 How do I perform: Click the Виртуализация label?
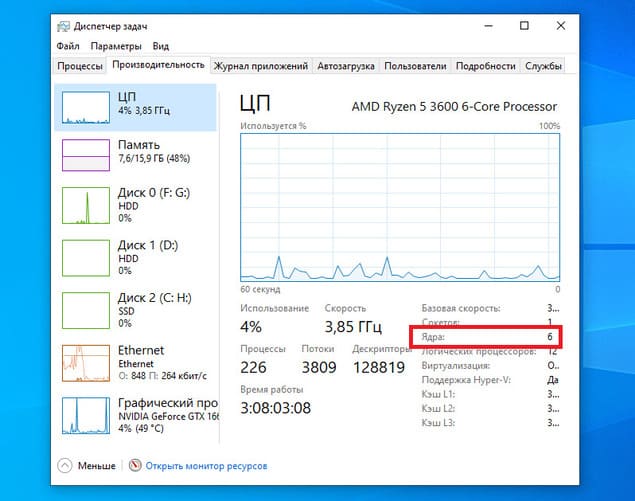pyautogui.click(x=456, y=365)
